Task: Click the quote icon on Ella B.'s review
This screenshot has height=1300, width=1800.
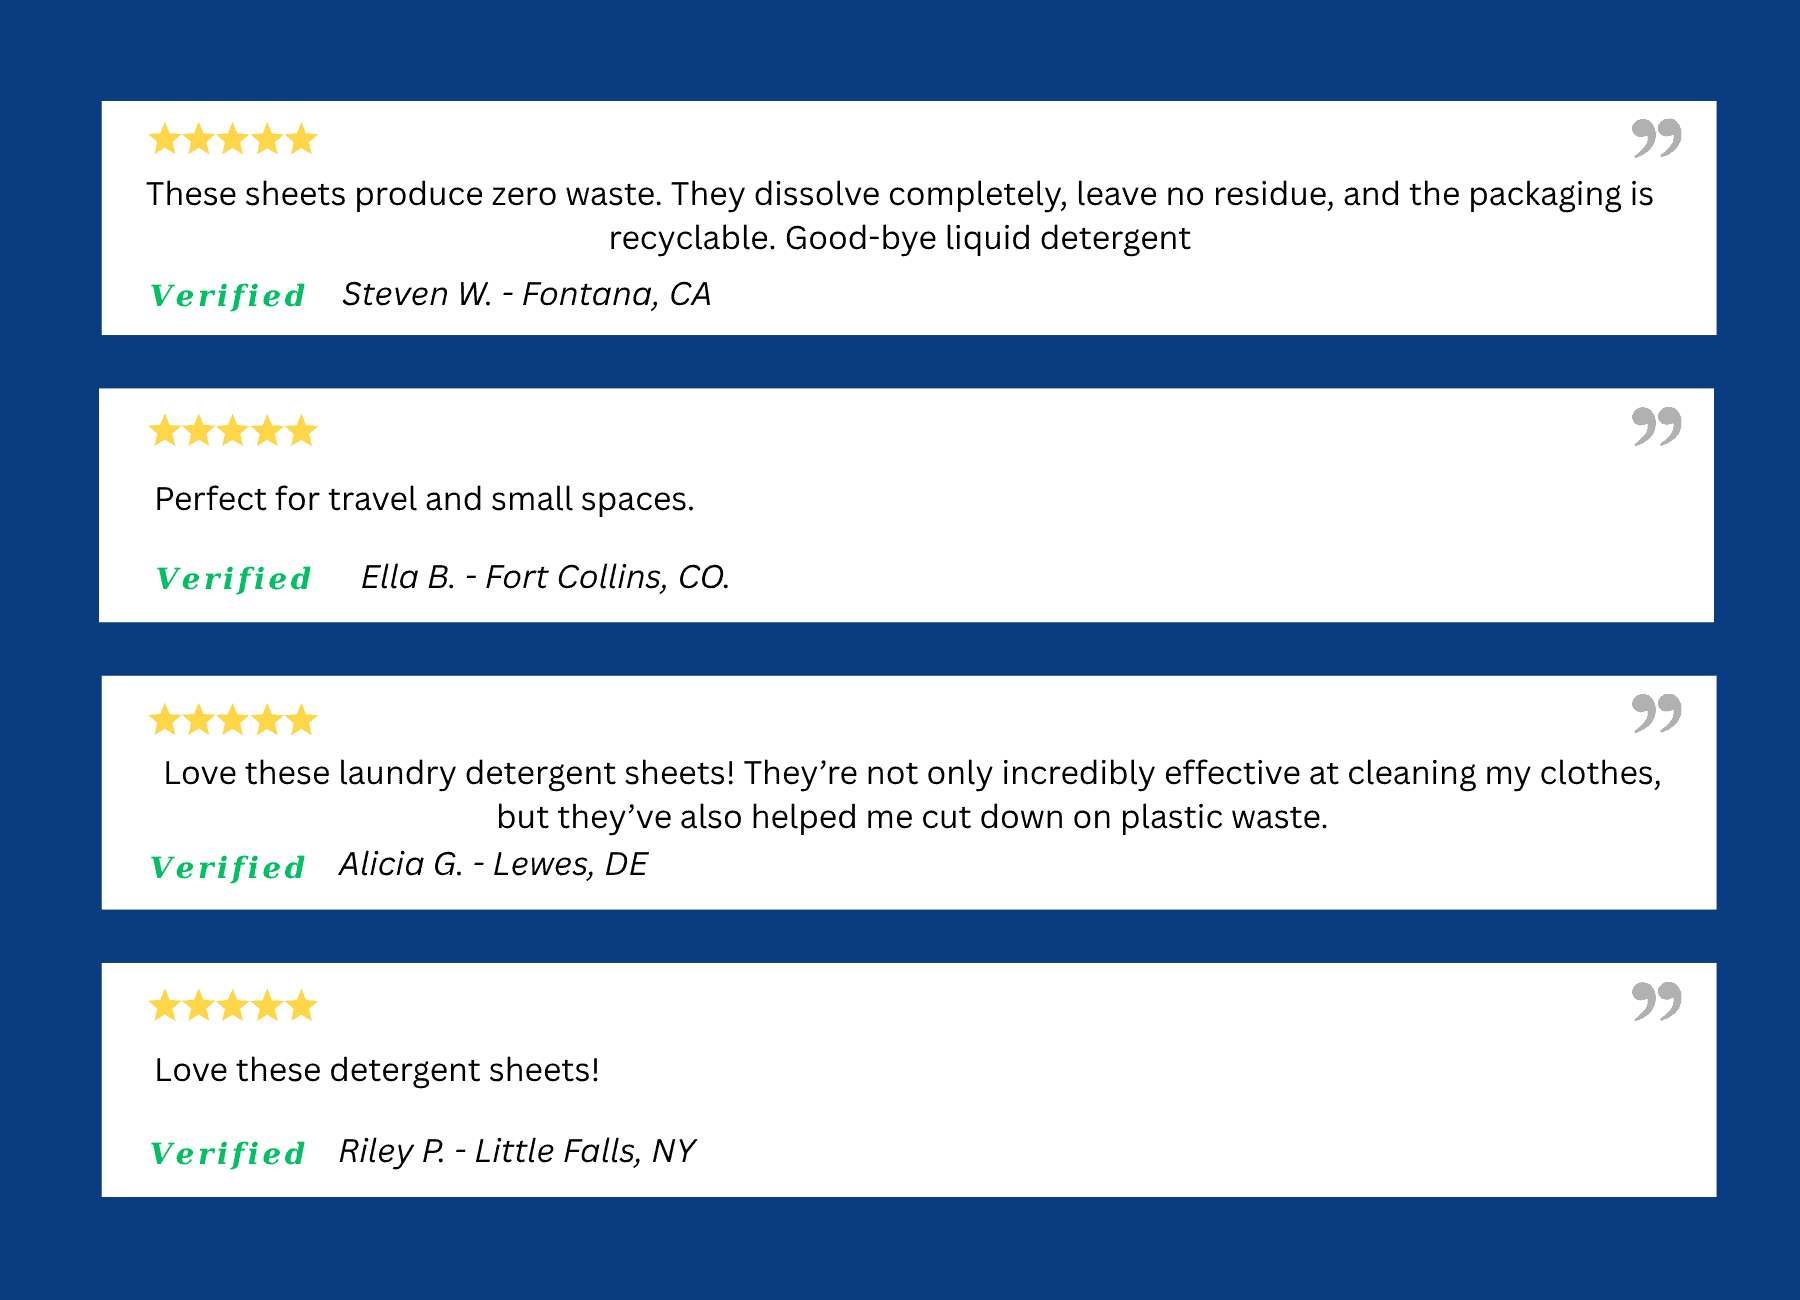Action: pos(1656,426)
